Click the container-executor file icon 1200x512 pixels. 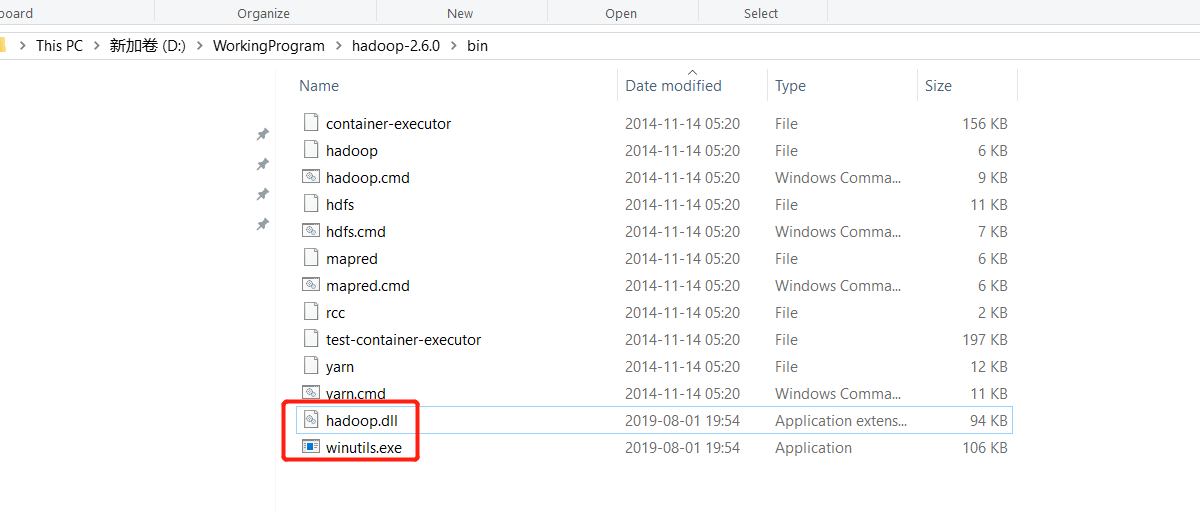tap(310, 123)
